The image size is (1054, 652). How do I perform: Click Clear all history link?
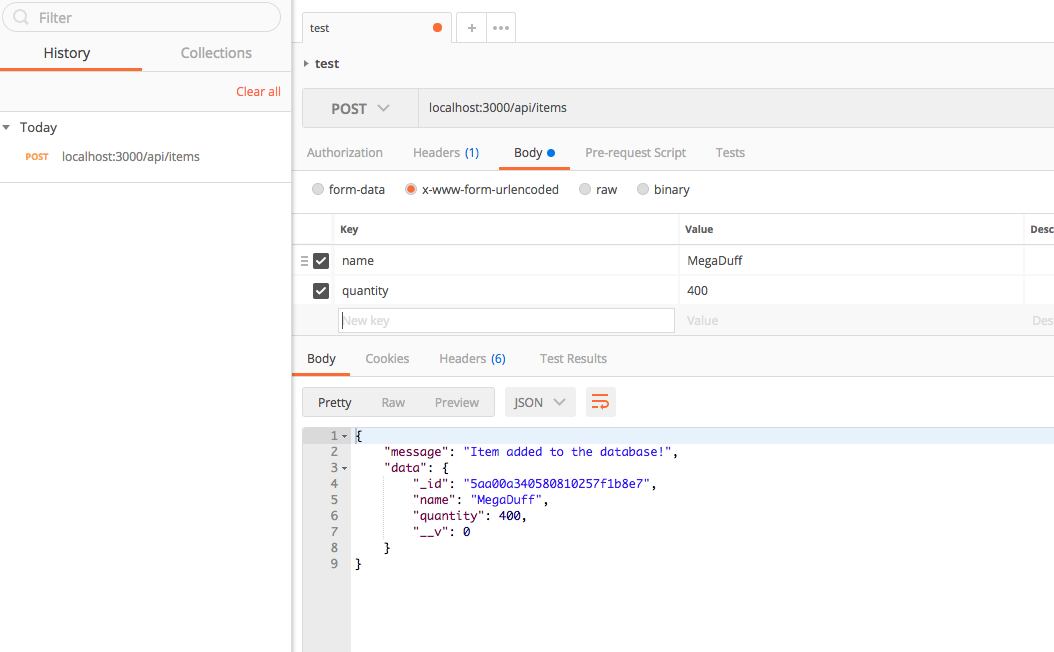coord(258,91)
